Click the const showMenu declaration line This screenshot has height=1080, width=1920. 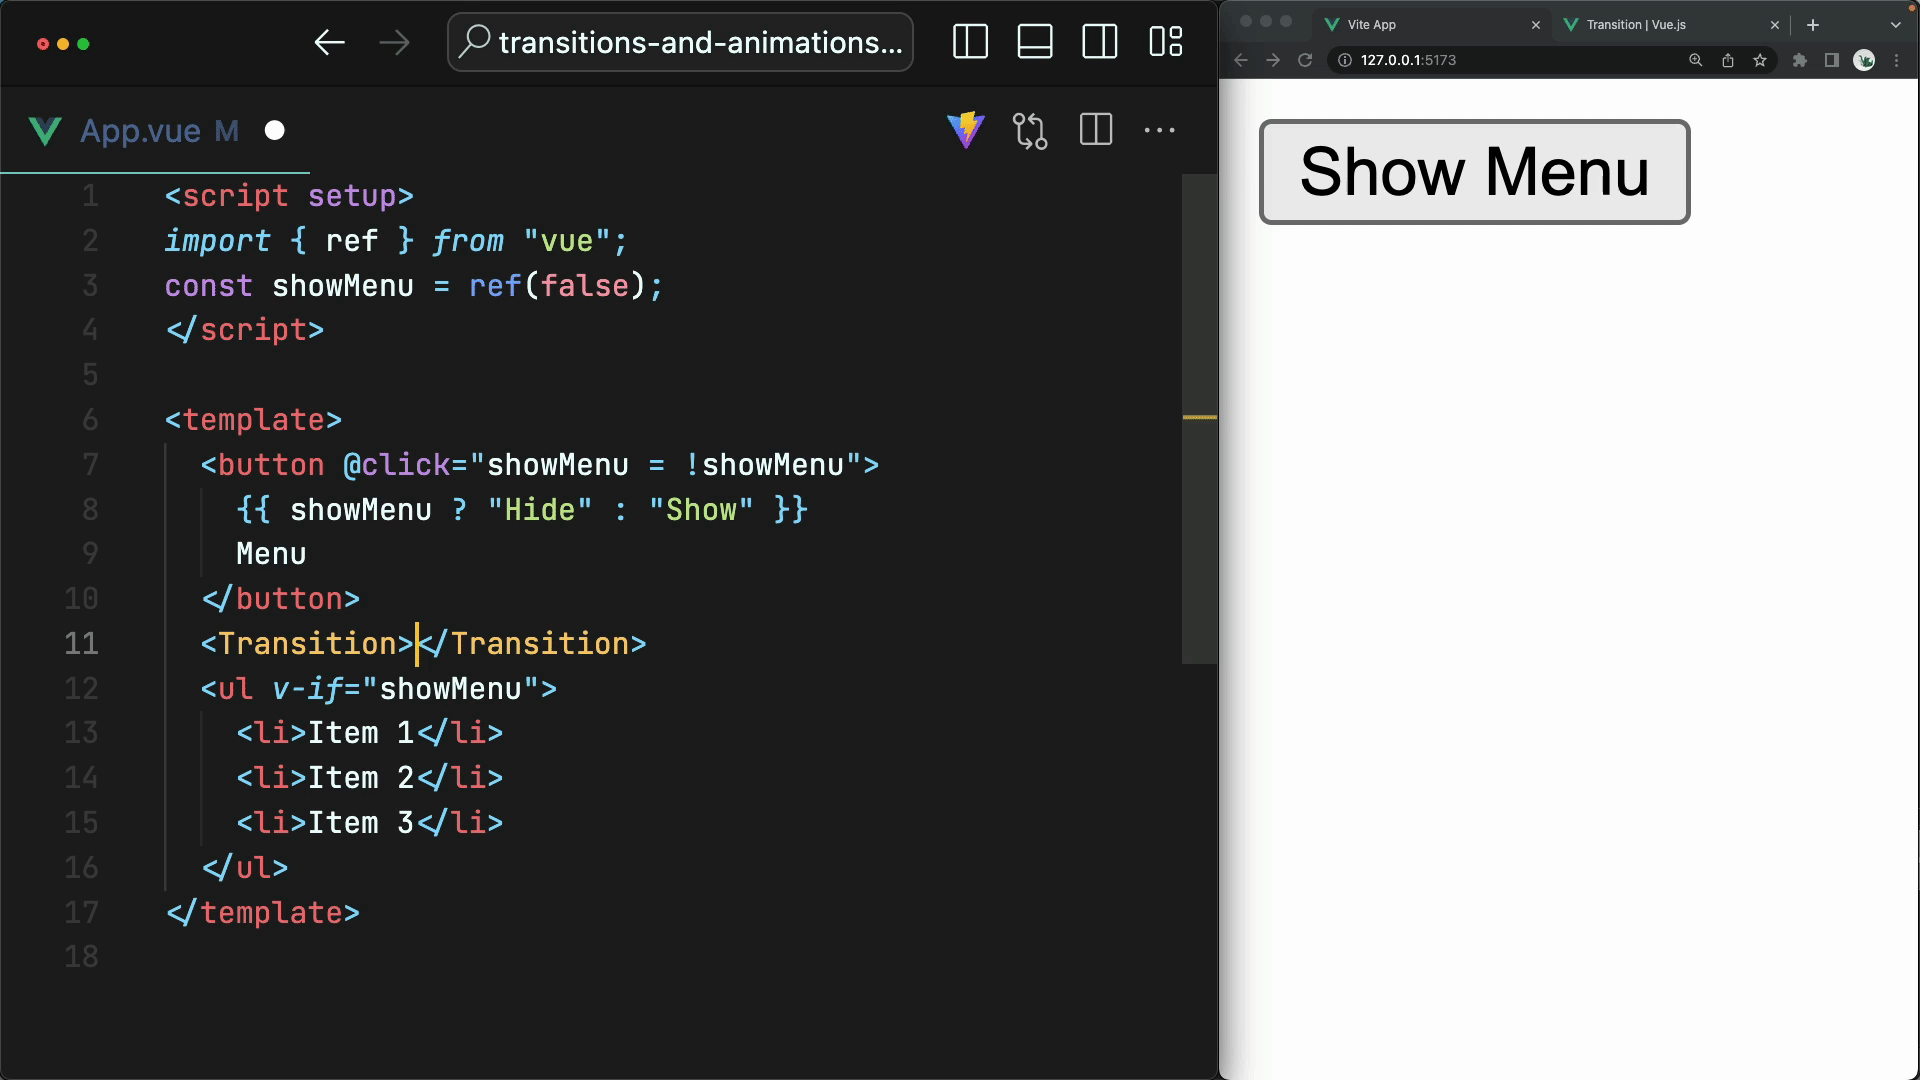[x=414, y=286]
